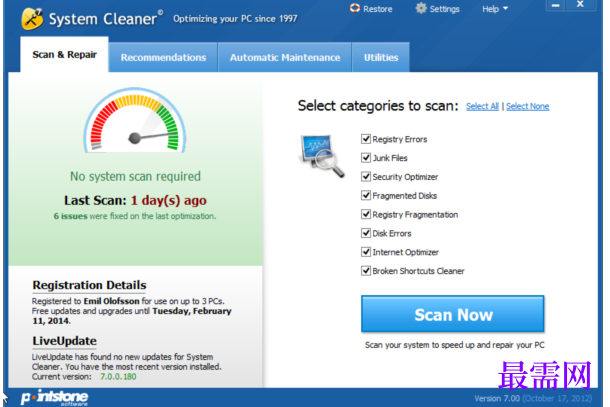Screen dimensions: 610x407
Task: Click the Scan Now button
Action: (x=452, y=314)
